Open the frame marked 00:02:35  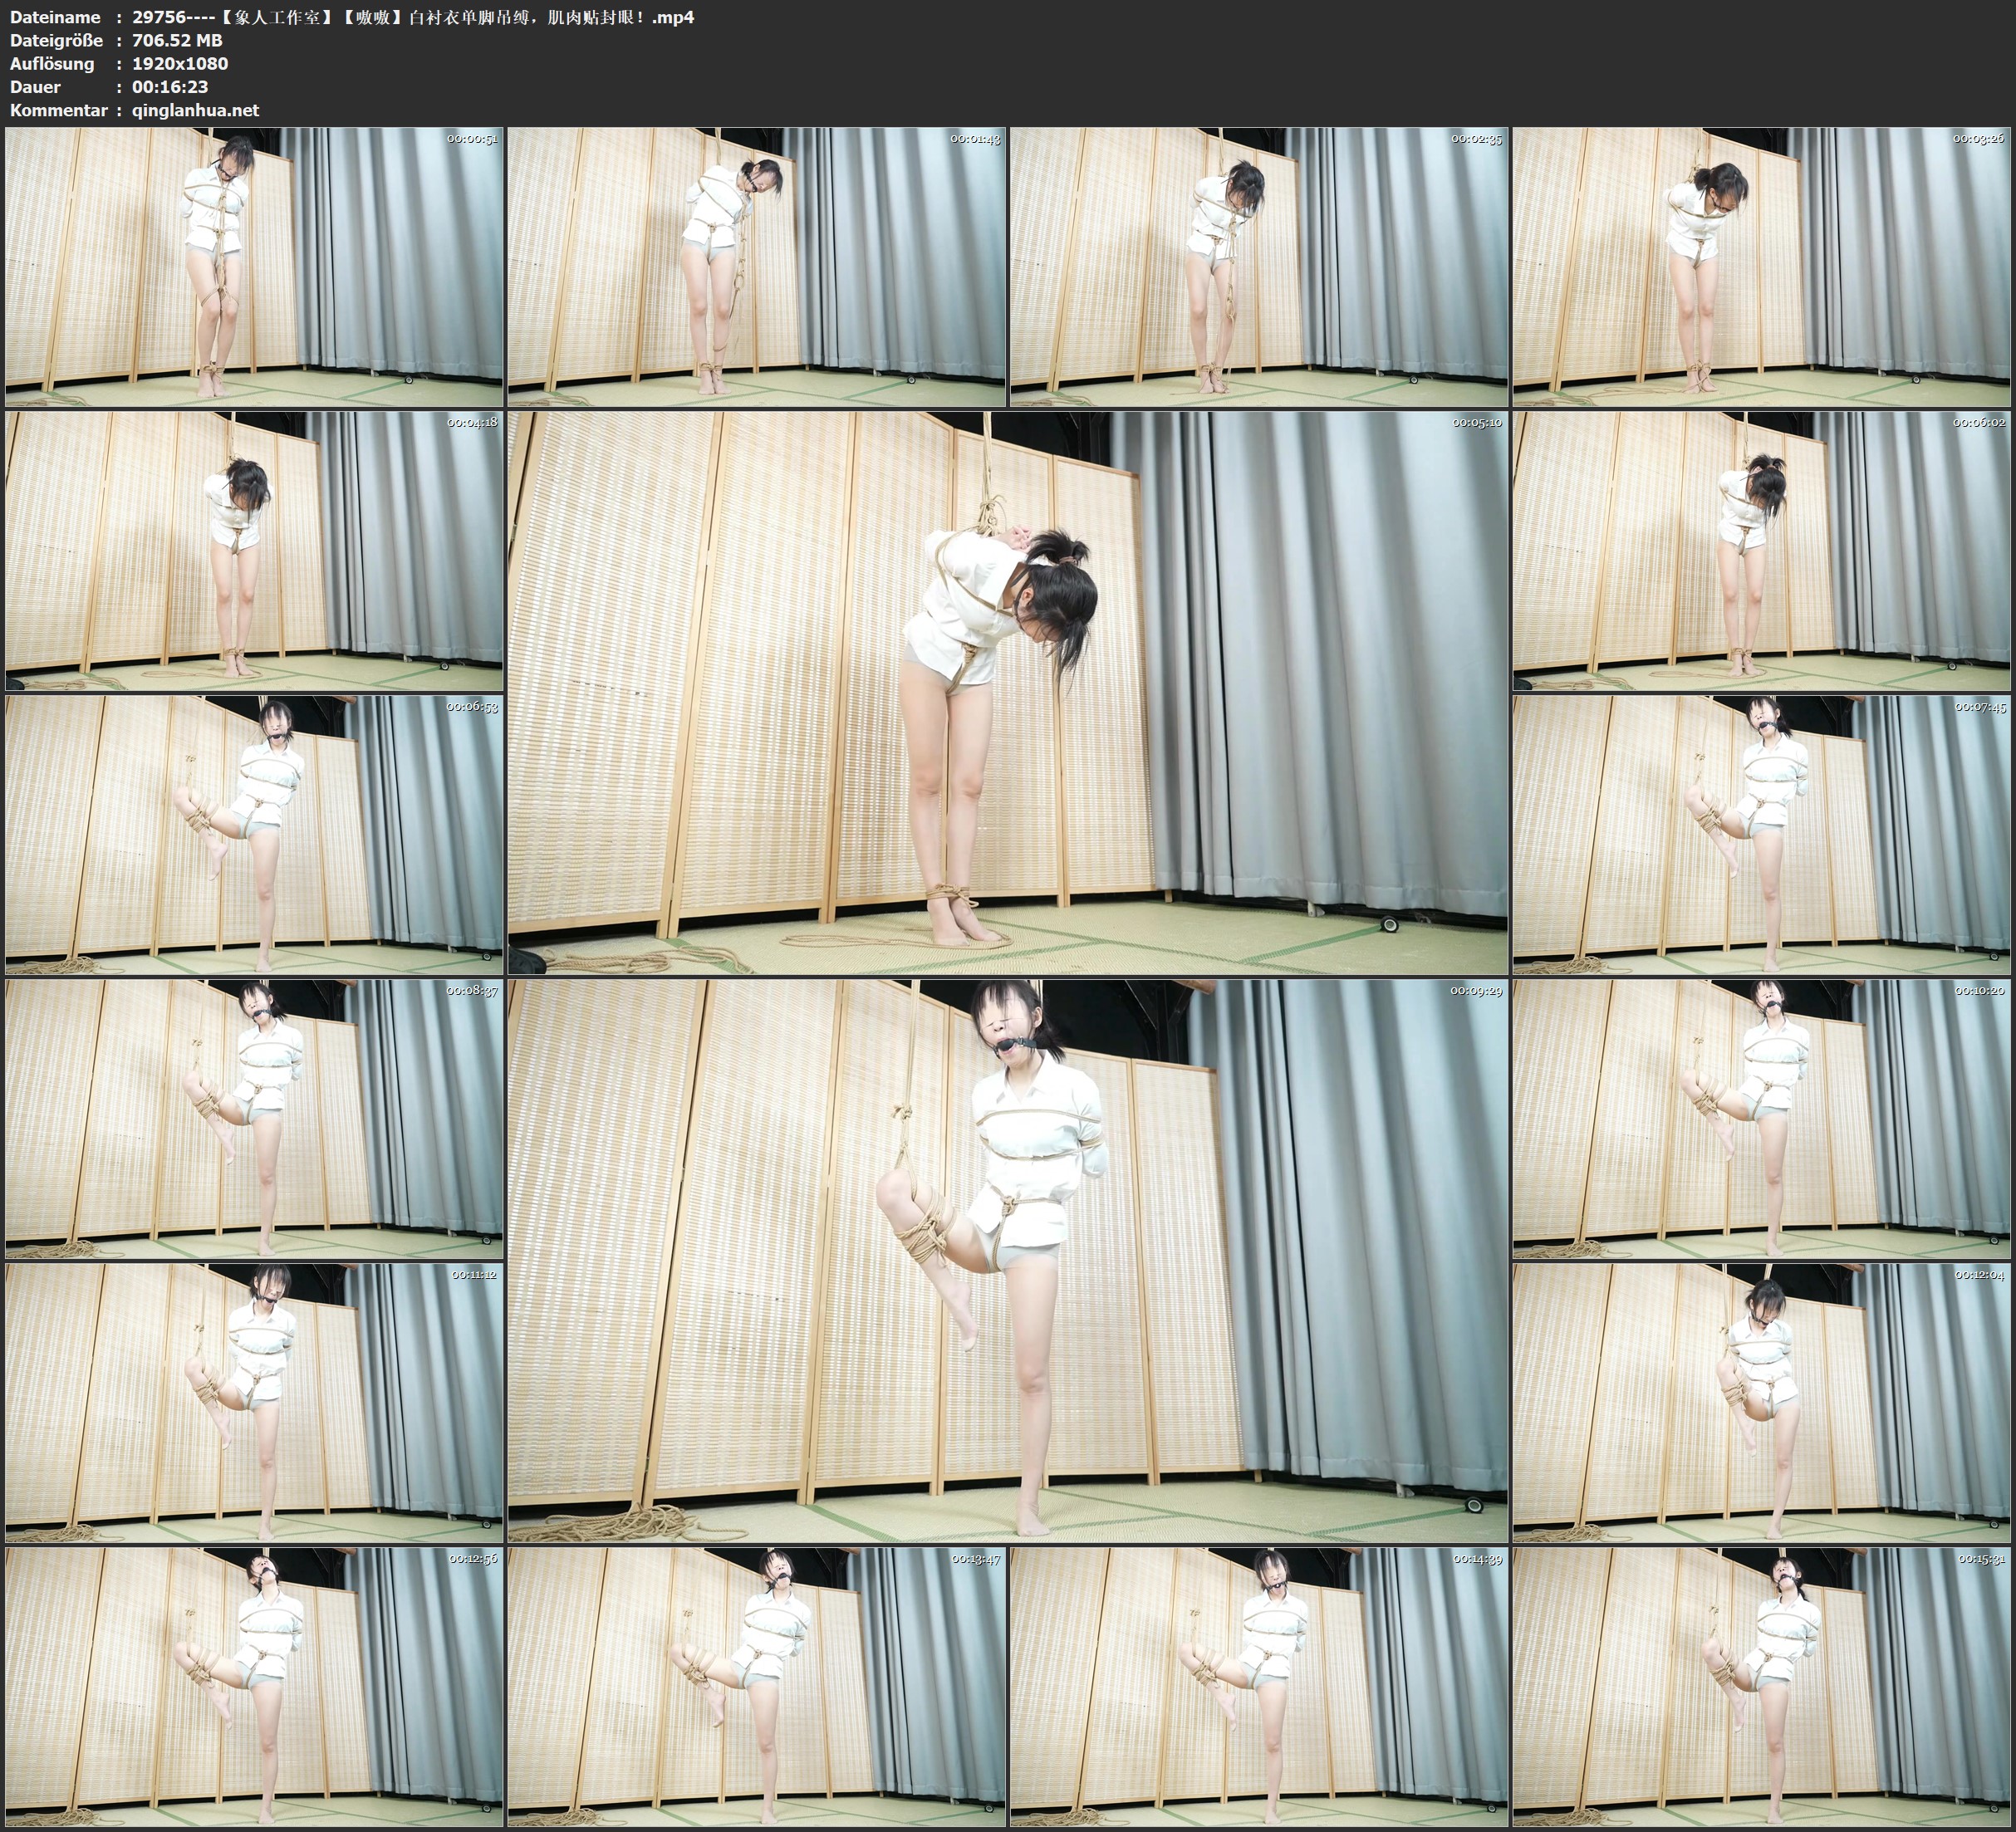click(1258, 267)
